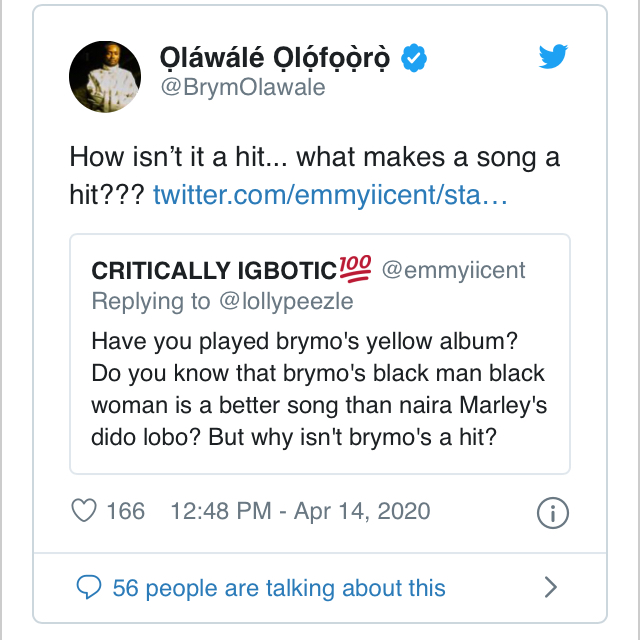Open the twitter.com/emmyiicent link
This screenshot has height=640, width=640.
coord(331,194)
